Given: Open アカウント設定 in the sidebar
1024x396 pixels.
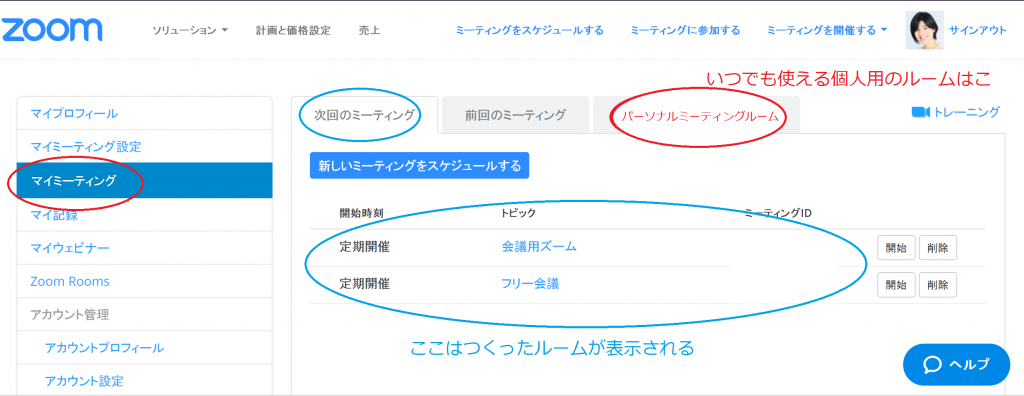Looking at the screenshot, I should 144,380.
